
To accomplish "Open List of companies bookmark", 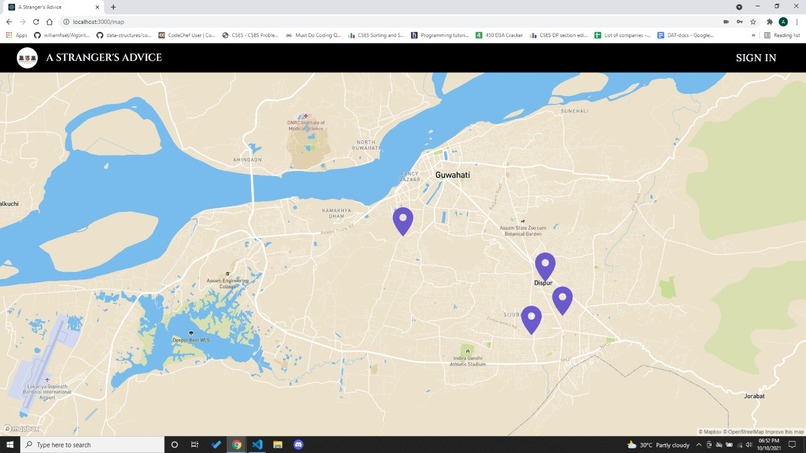I will coord(622,35).
